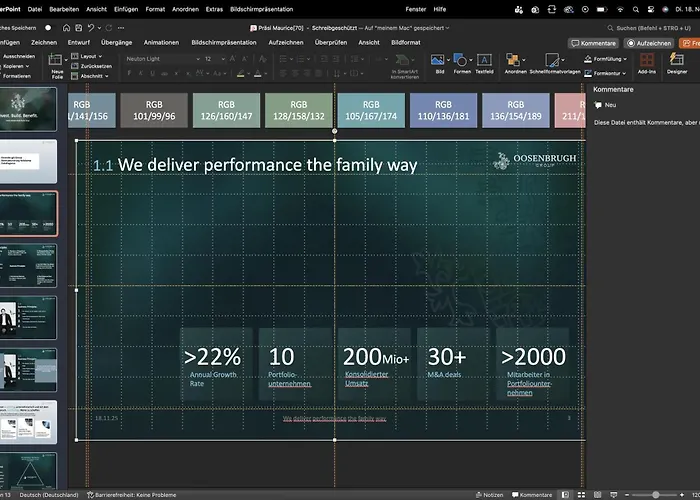
Task: Add a new comment with Neu
Action: coord(604,105)
